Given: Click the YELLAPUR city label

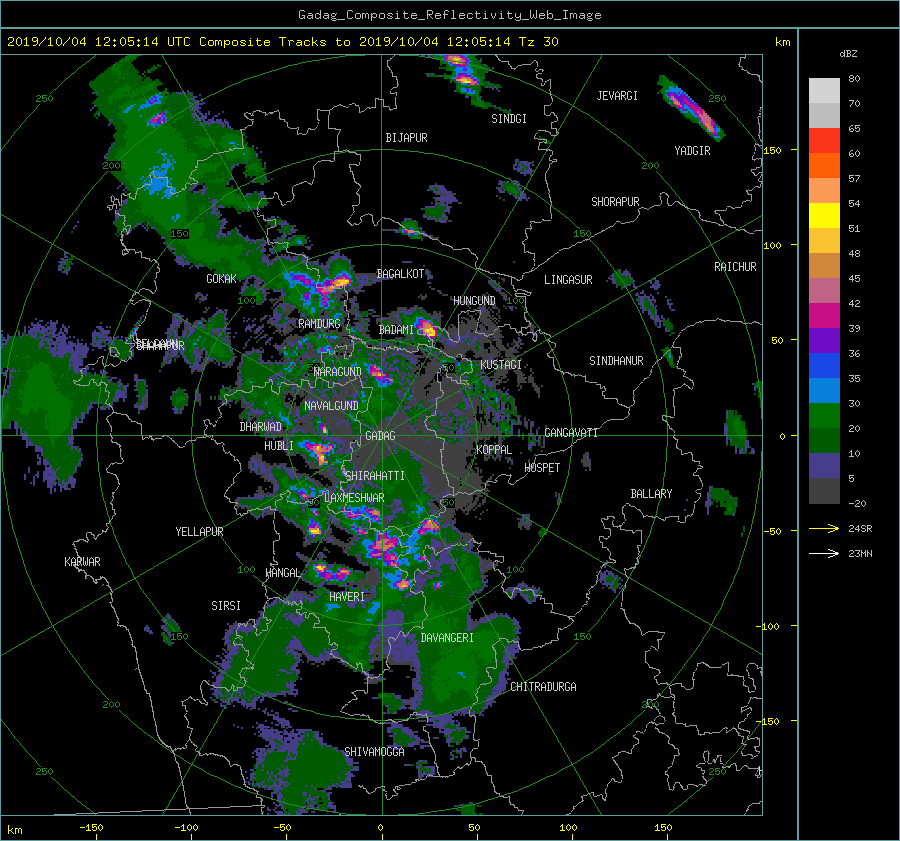Looking at the screenshot, I should point(199,532).
